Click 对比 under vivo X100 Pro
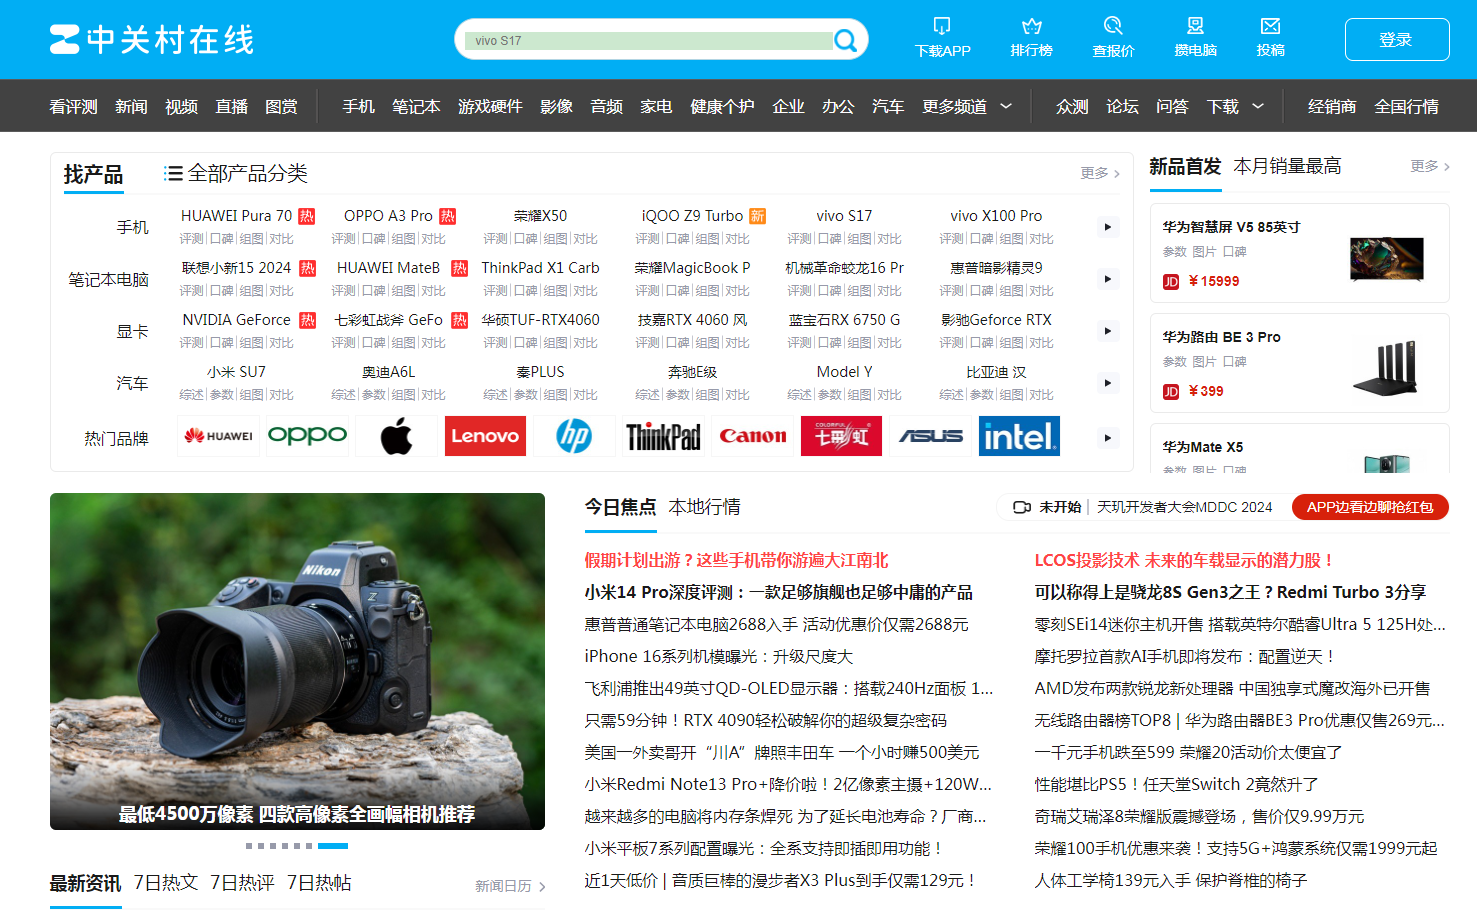 [x=1041, y=239]
